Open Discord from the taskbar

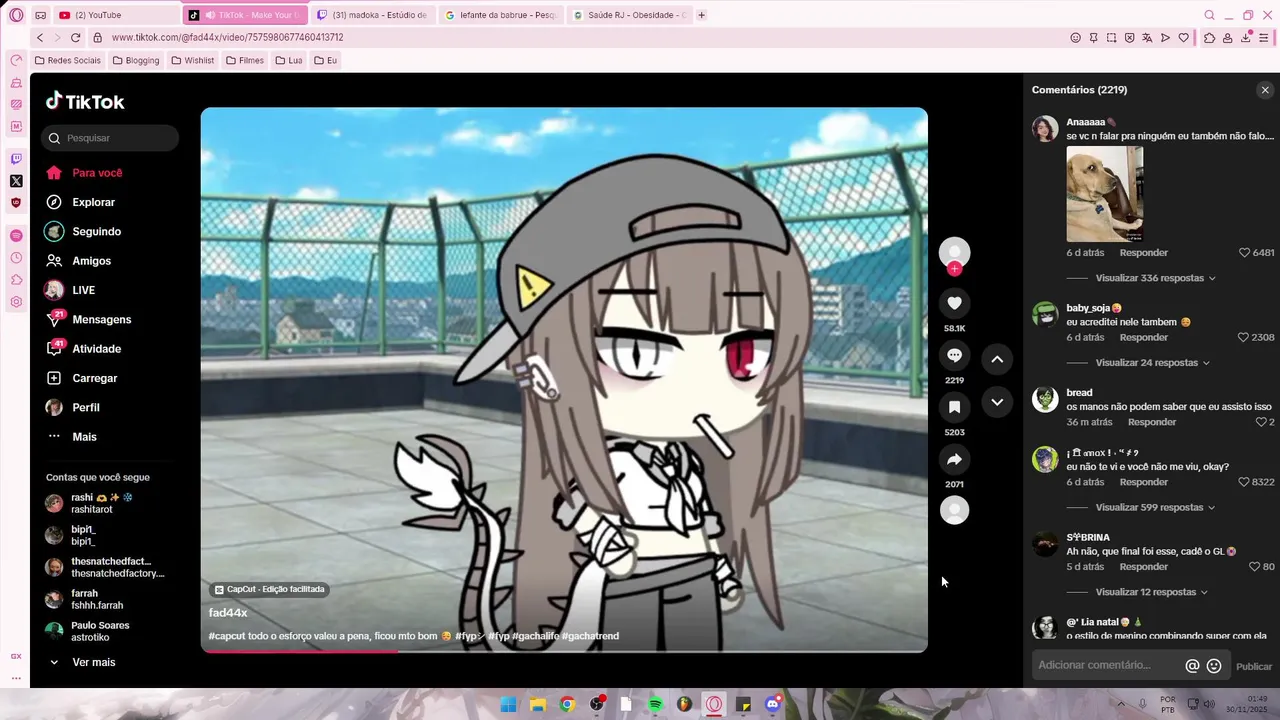pos(772,704)
